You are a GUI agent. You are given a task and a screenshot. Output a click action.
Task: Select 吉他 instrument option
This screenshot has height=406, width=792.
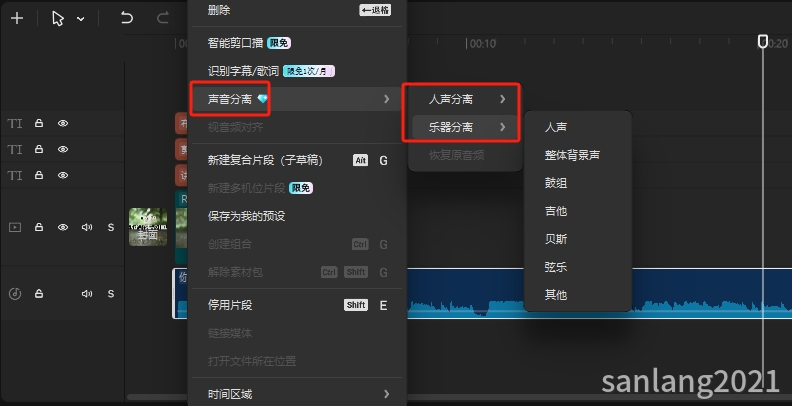coord(578,211)
